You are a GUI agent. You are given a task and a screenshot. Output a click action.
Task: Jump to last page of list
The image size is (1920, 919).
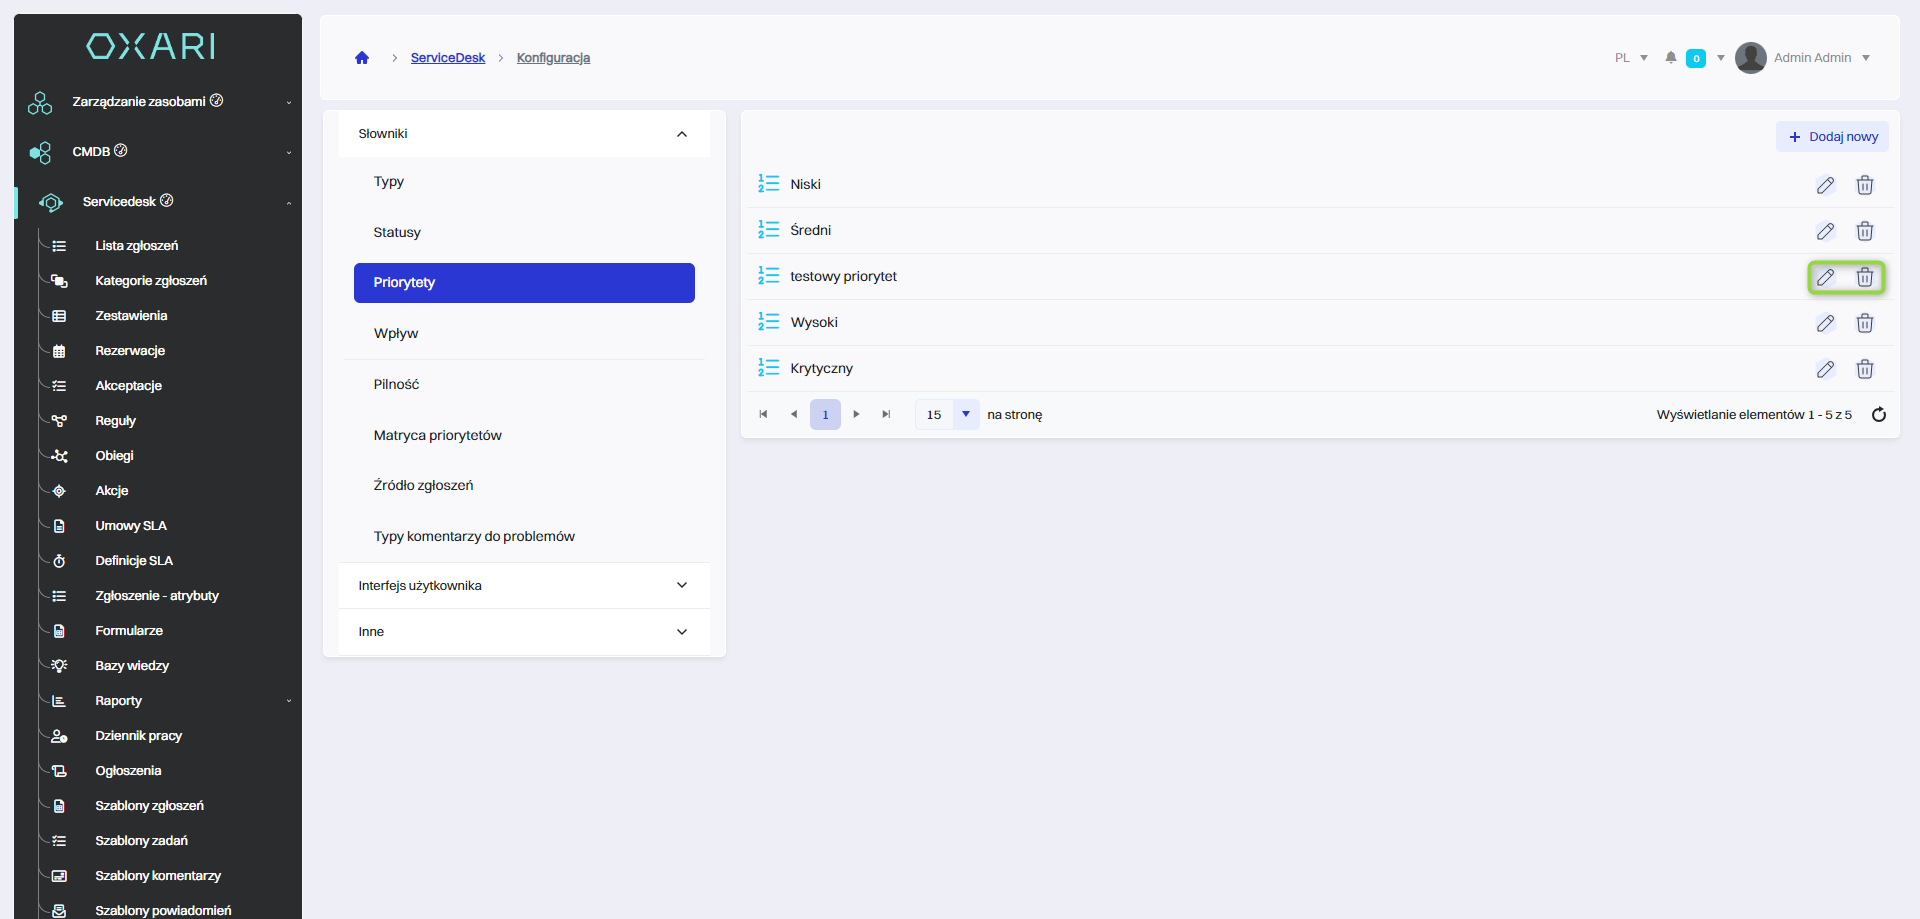[886, 414]
